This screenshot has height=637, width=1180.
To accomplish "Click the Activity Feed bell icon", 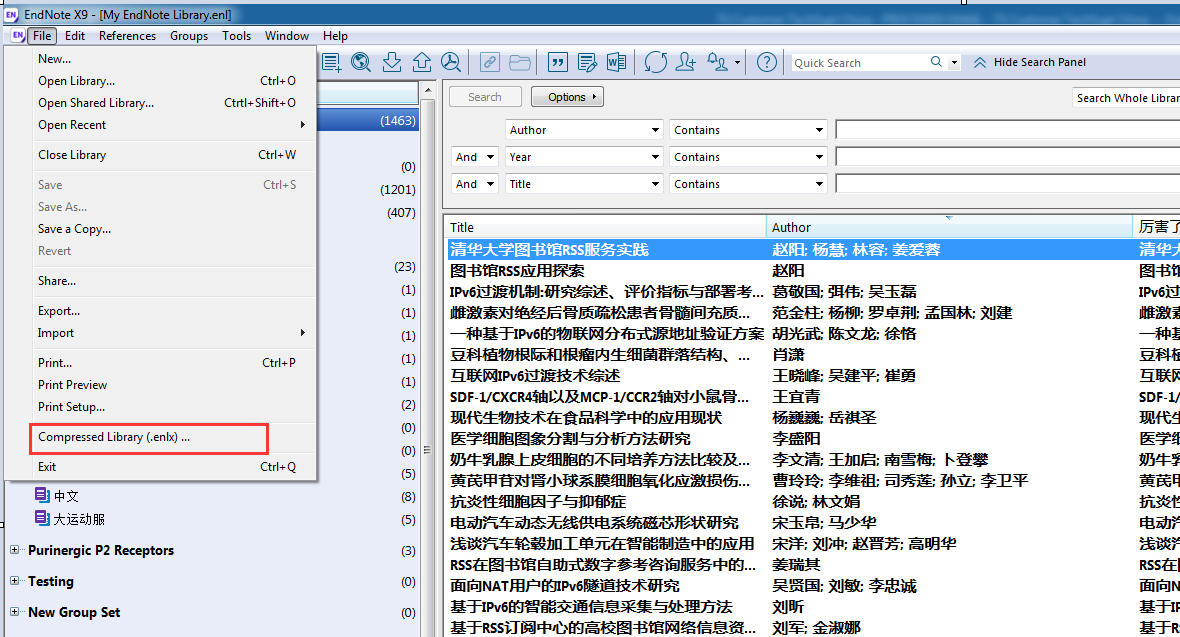I will [717, 62].
